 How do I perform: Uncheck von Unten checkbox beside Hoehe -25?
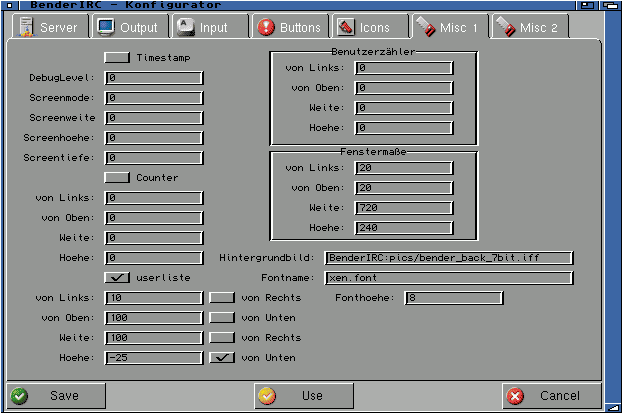point(222,357)
